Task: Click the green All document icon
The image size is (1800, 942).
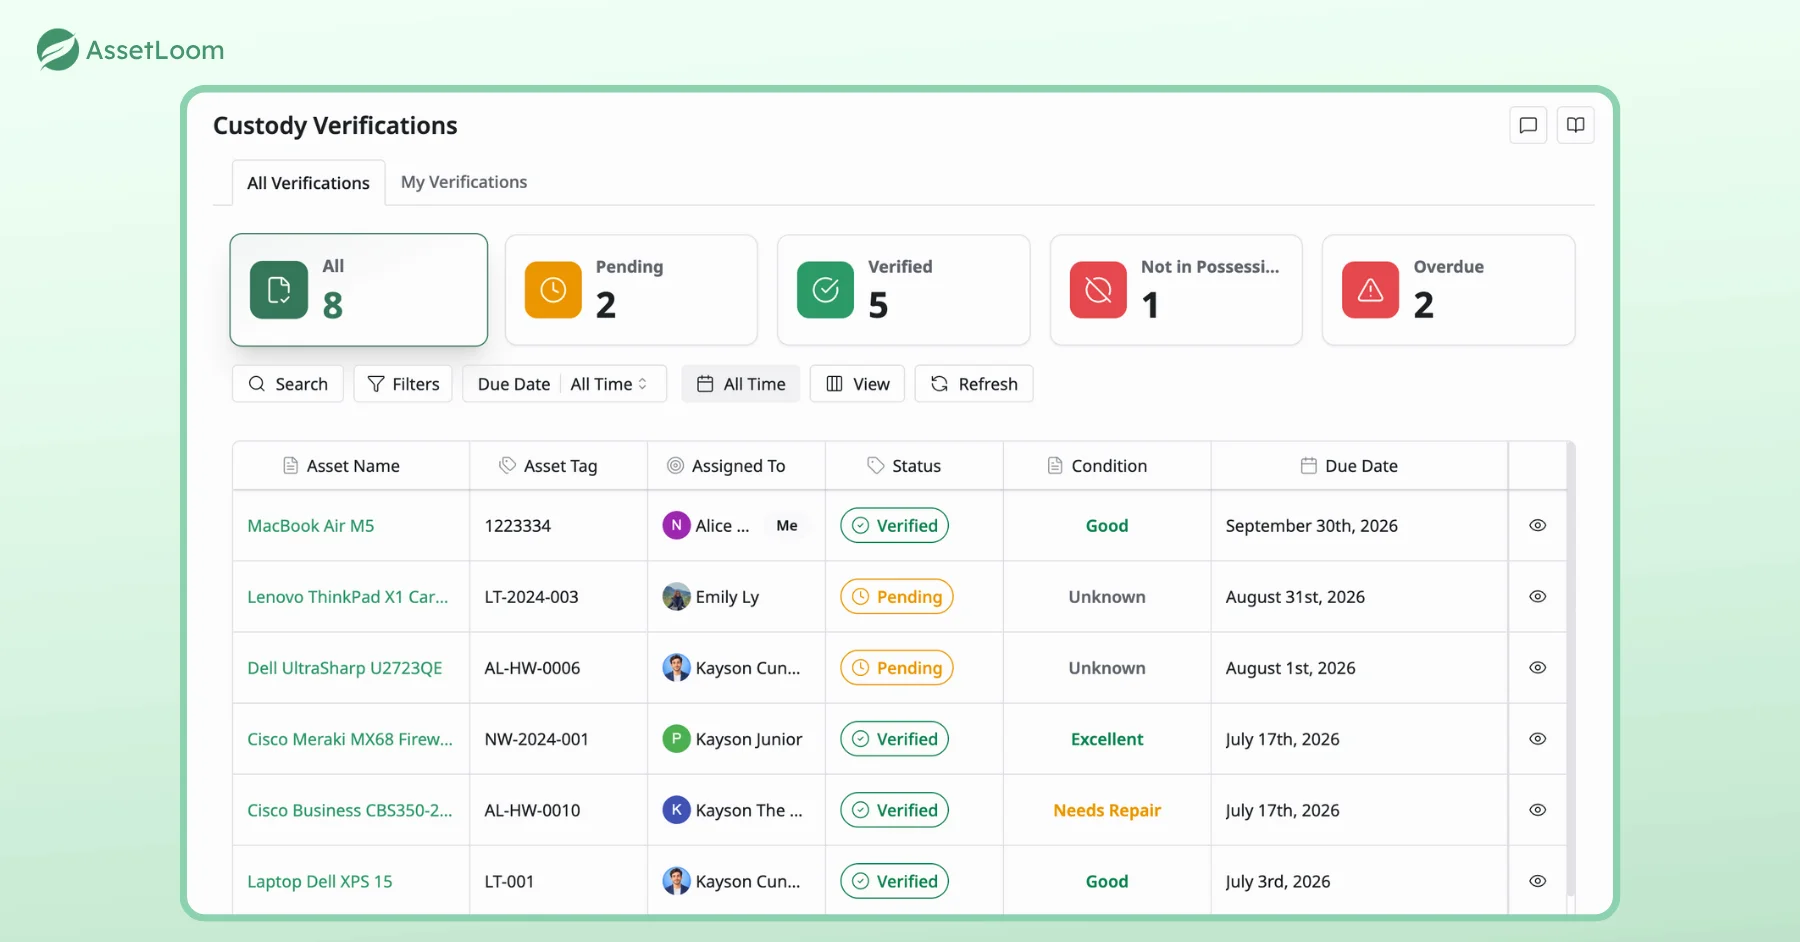Action: [279, 290]
